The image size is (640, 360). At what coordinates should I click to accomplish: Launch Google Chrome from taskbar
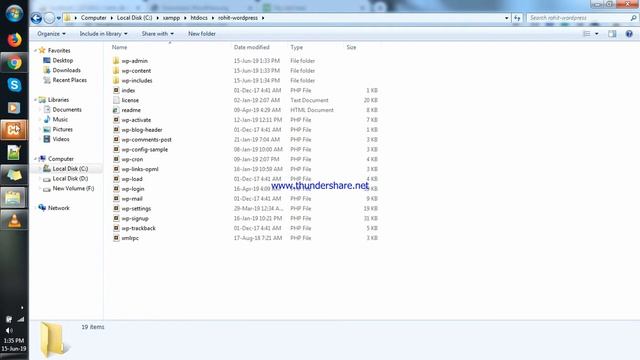click(x=14, y=62)
